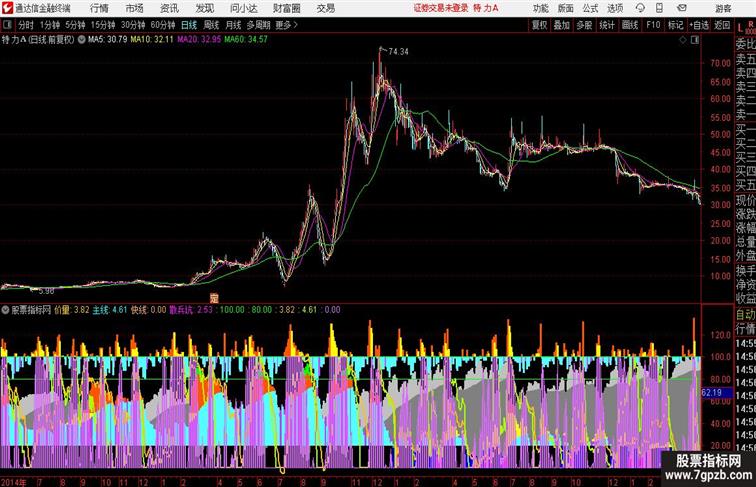This screenshot has height=487, width=756.
Task: Open the main chart indicator dropdown arrow
Action: 81,40
